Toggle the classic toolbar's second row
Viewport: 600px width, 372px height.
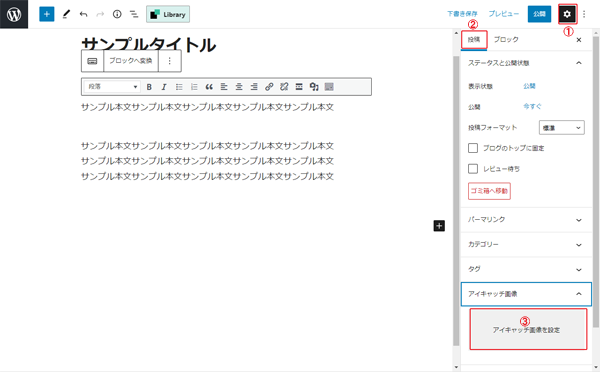click(329, 87)
